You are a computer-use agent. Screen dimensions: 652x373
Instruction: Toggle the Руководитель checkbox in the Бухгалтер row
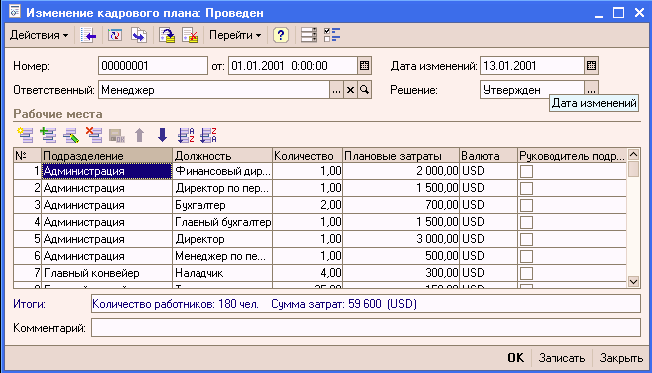tap(526, 205)
